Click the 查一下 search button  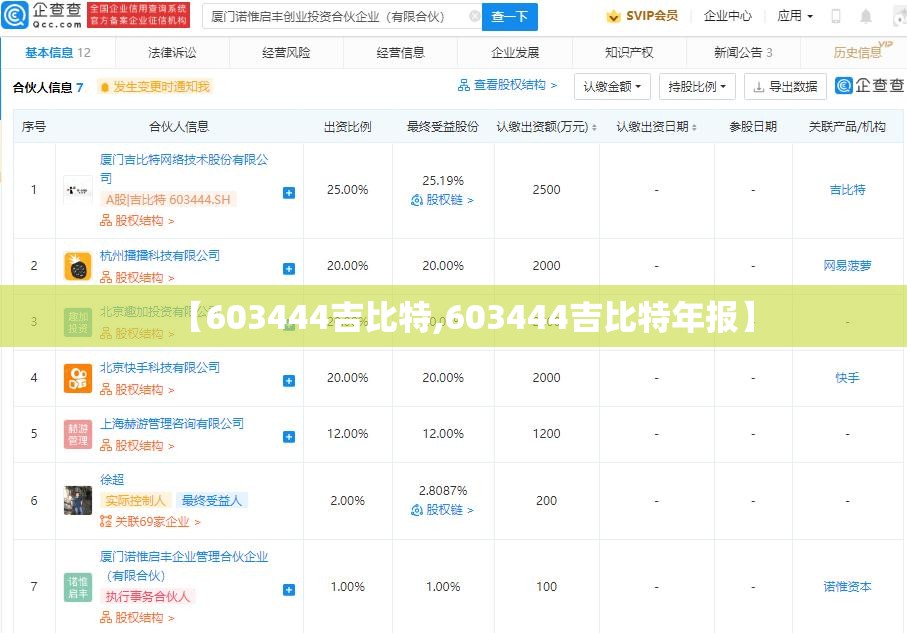pos(510,17)
